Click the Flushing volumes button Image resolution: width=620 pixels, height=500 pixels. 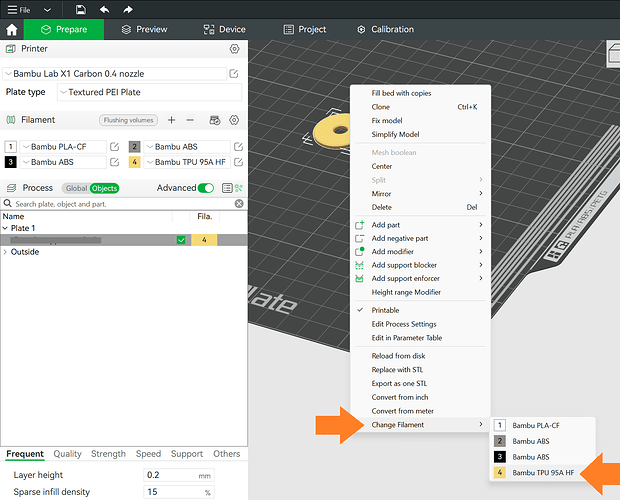point(128,120)
